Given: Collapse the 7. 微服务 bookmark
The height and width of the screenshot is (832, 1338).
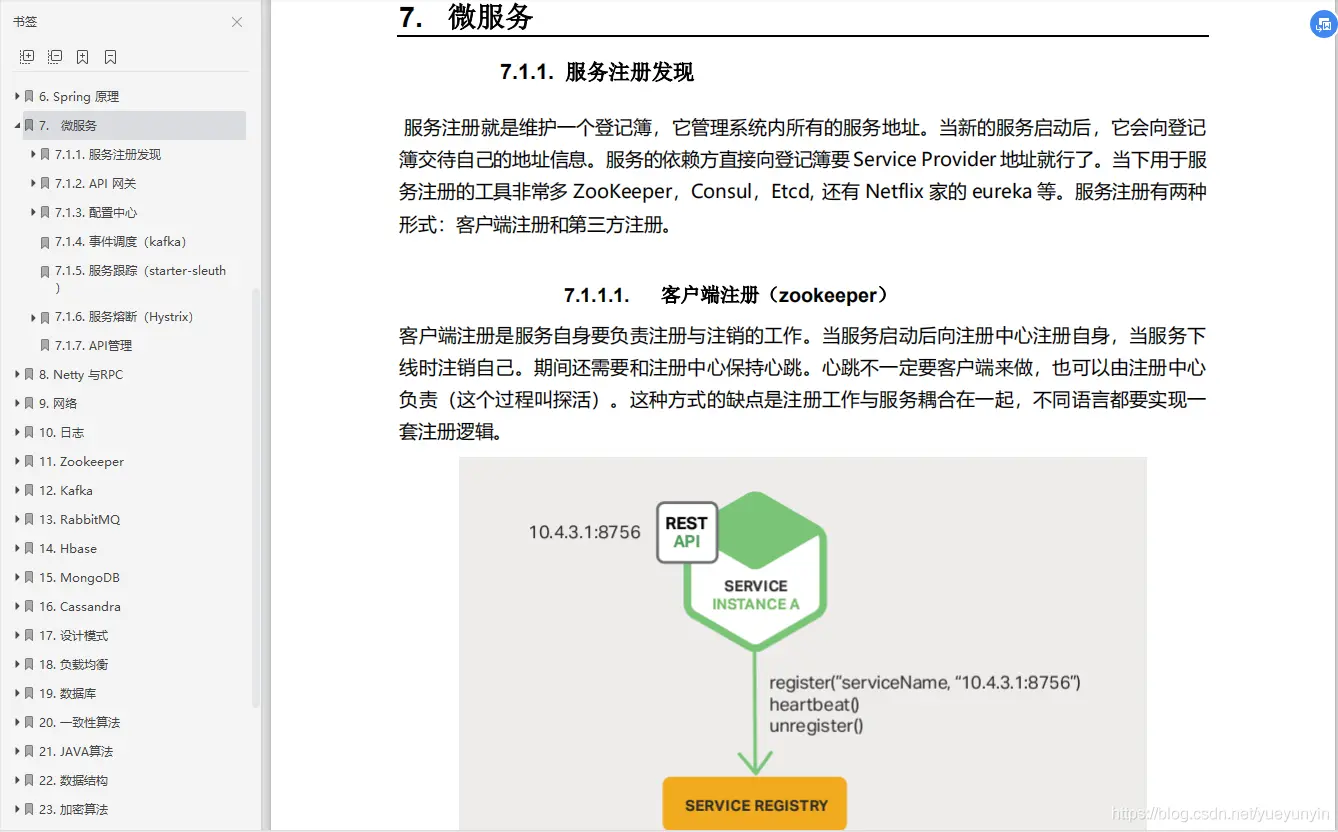Looking at the screenshot, I should click(x=17, y=125).
